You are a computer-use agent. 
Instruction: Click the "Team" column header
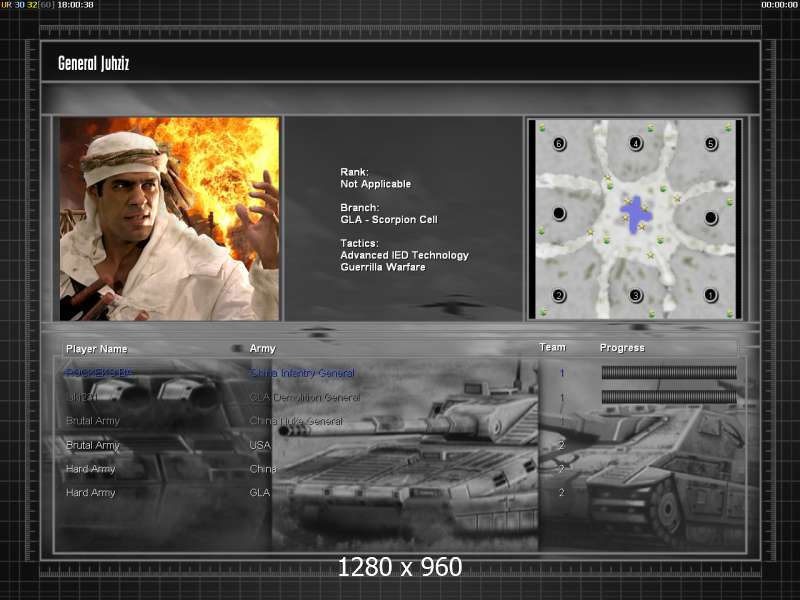coord(553,347)
